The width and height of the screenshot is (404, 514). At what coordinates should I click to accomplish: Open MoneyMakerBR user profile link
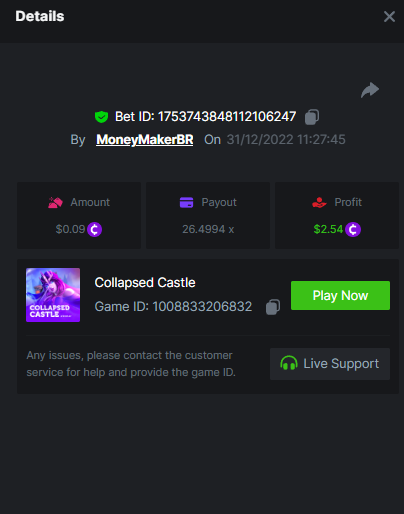click(x=145, y=140)
